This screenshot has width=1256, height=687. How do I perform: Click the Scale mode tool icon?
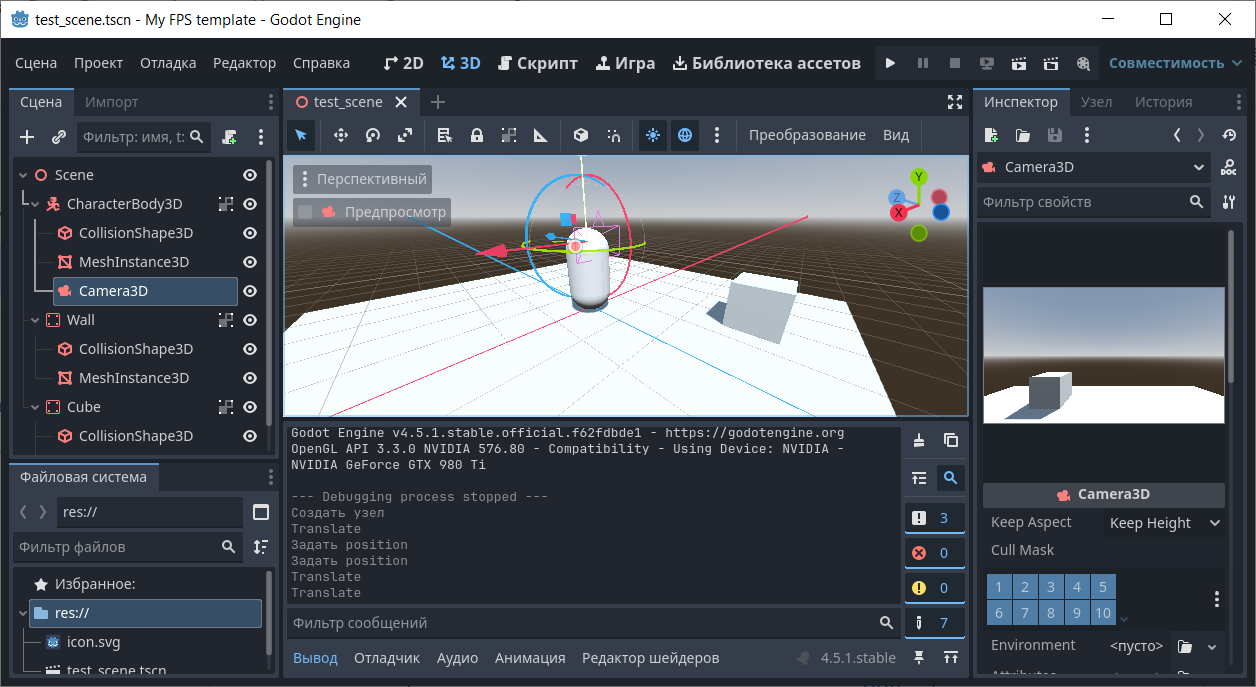(404, 135)
